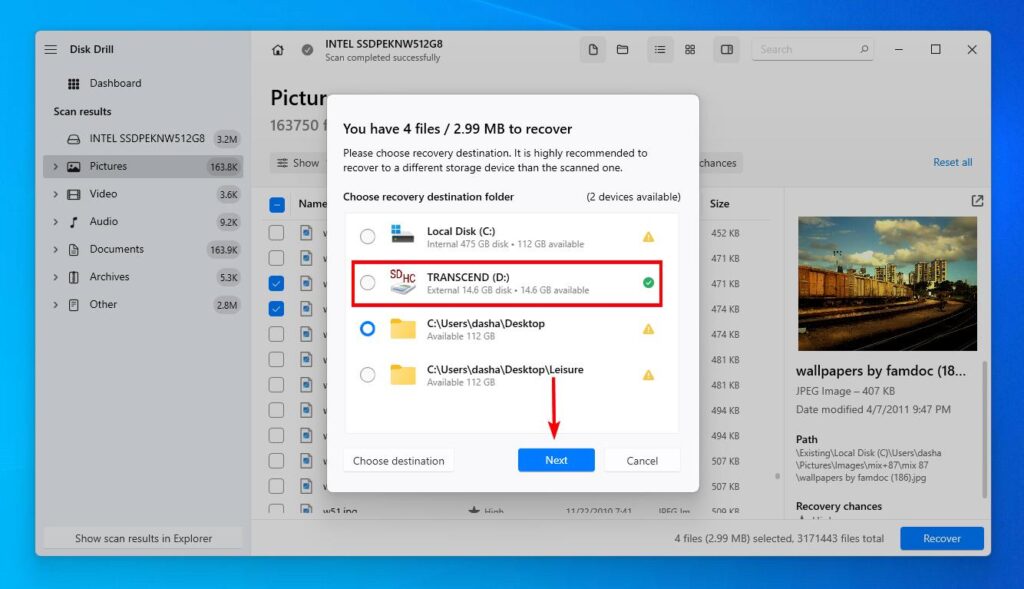The width and height of the screenshot is (1024, 589).
Task: Expand the Documents category in the sidebar
Action: pyautogui.click(x=57, y=249)
